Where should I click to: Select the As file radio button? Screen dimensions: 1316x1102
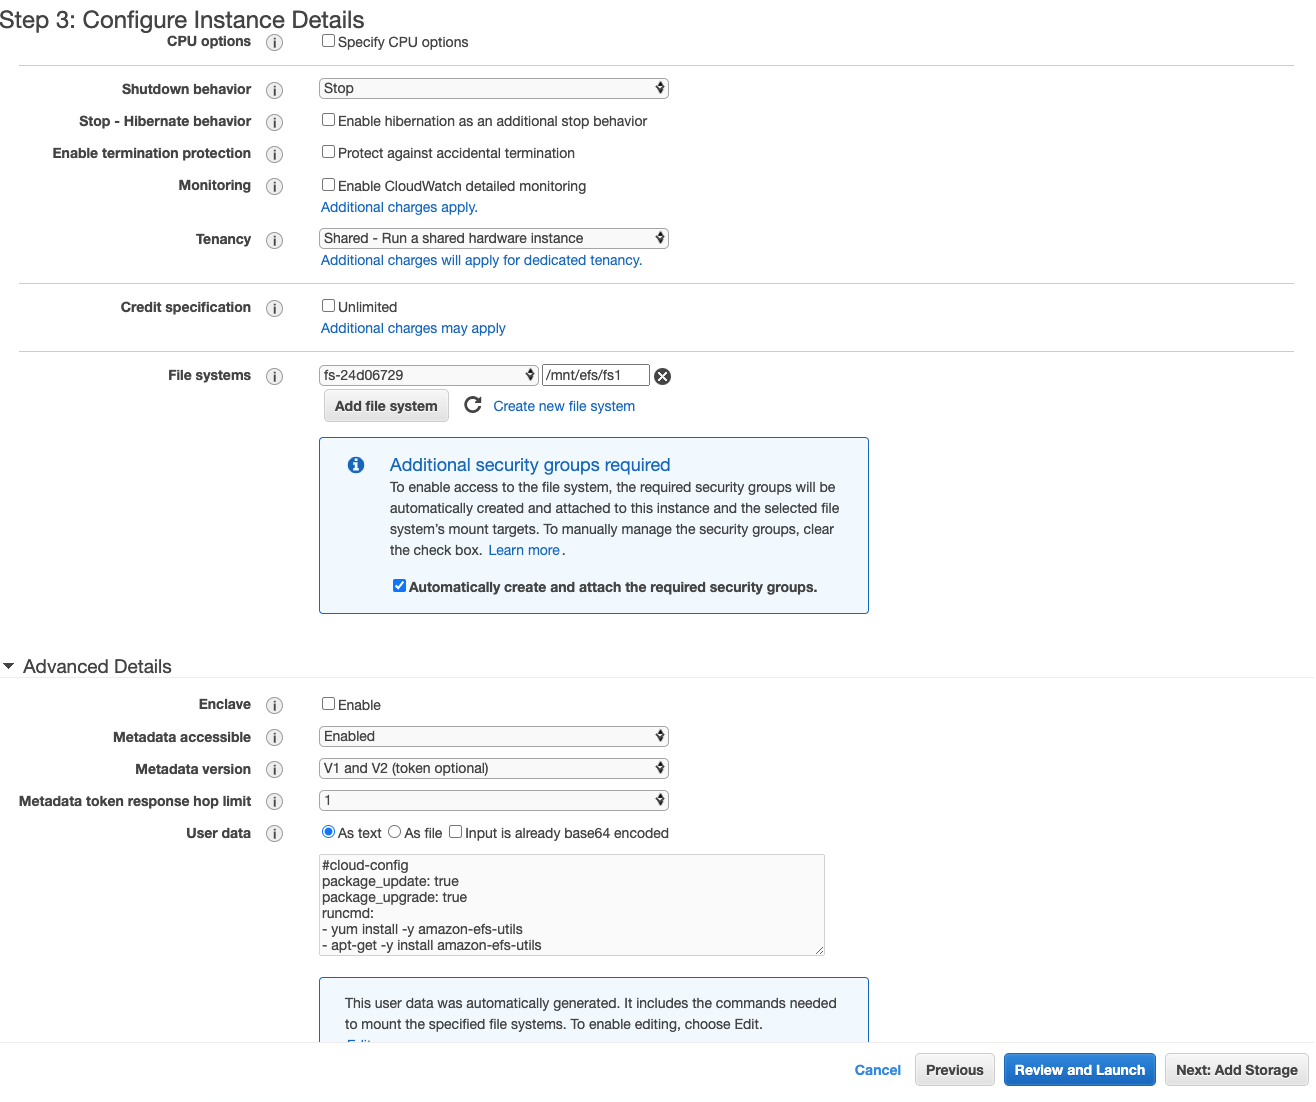pyautogui.click(x=394, y=831)
